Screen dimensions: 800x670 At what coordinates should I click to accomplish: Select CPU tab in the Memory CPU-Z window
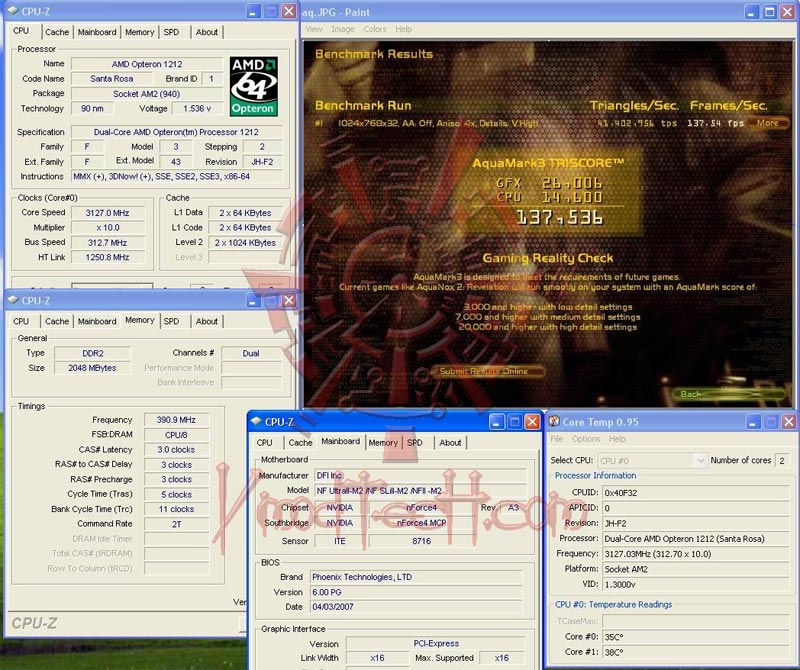21,321
